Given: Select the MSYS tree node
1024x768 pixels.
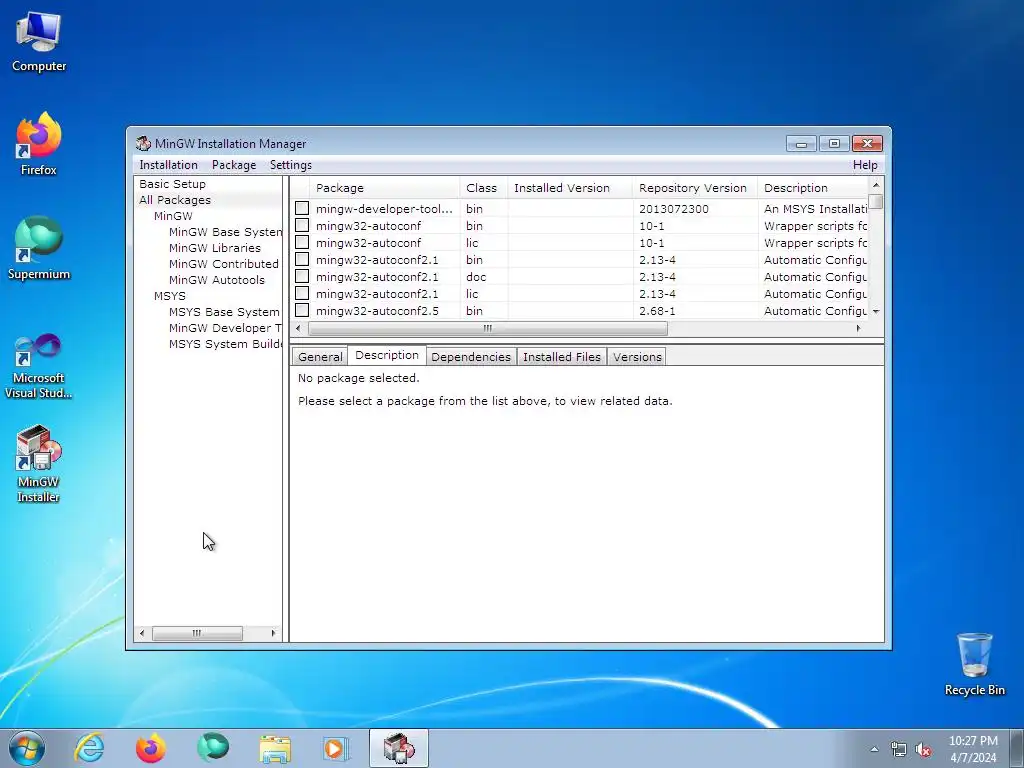Looking at the screenshot, I should coord(170,296).
